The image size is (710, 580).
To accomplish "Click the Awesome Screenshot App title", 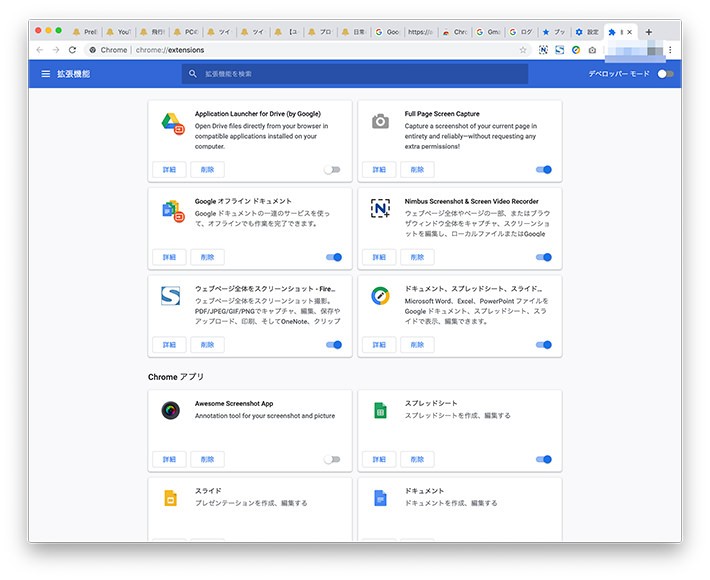I will pos(234,403).
